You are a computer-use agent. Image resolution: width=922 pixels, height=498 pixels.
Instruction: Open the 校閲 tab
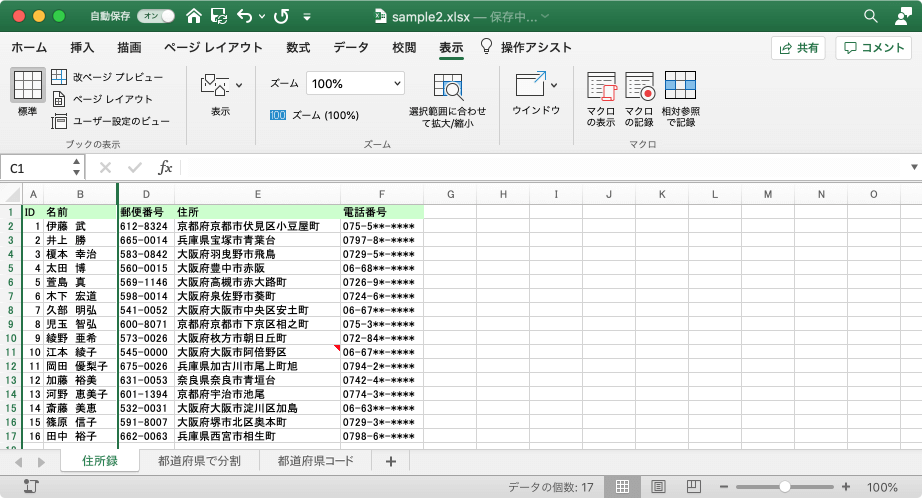[404, 48]
